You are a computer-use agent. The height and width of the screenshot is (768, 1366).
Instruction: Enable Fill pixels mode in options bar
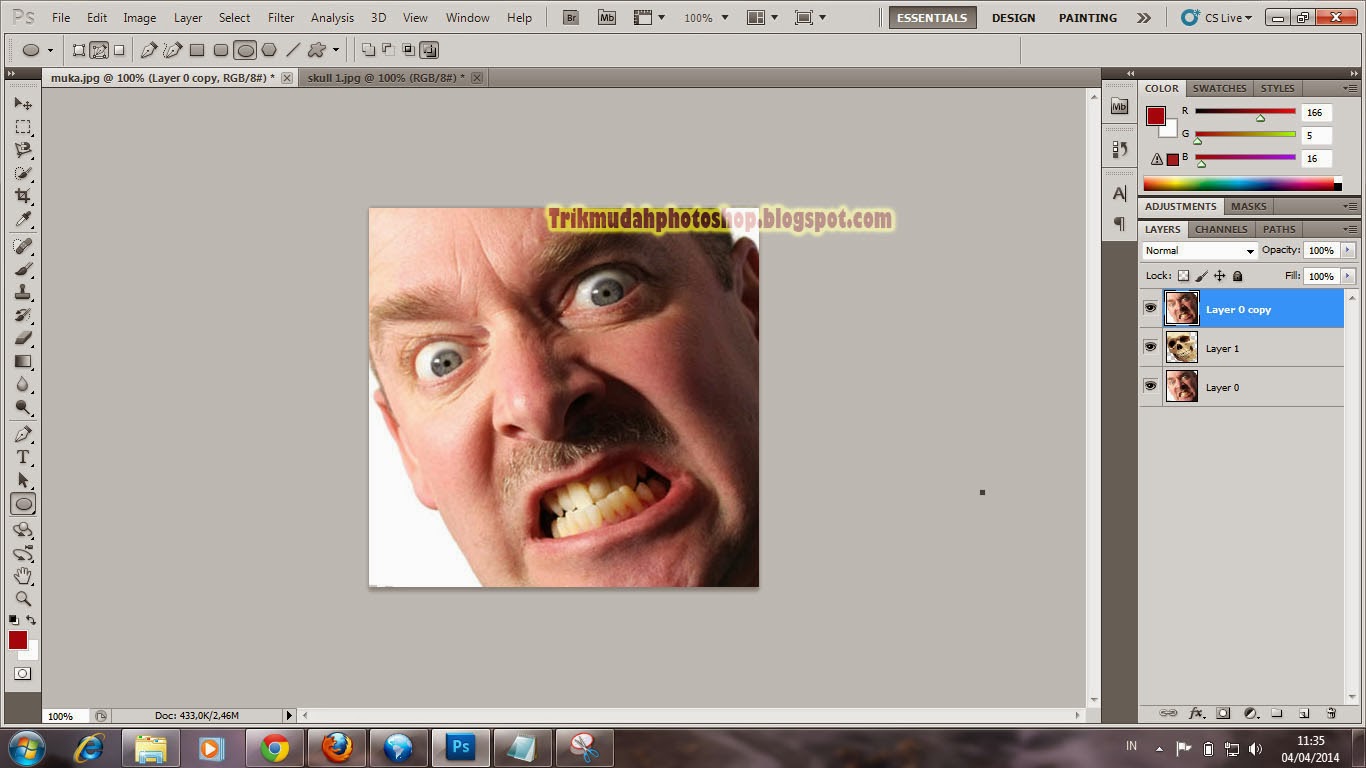tap(119, 50)
